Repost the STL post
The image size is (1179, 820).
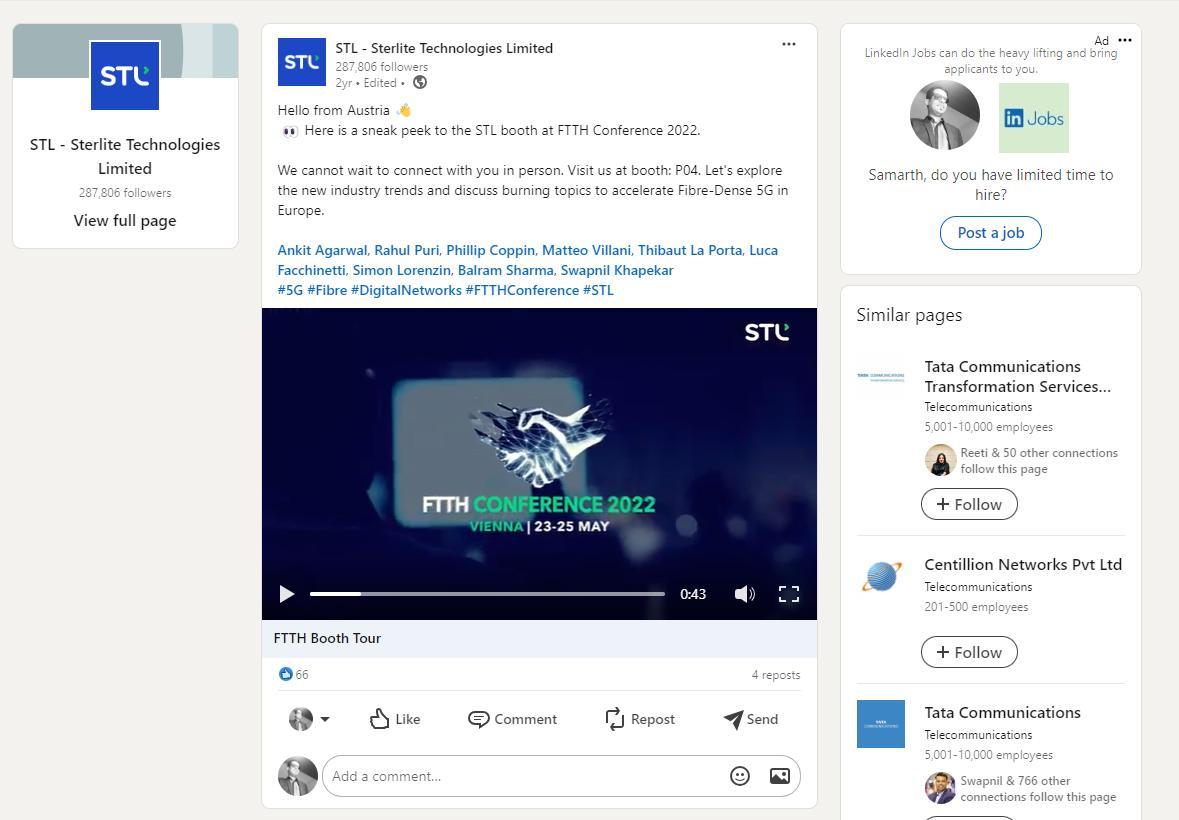point(640,719)
